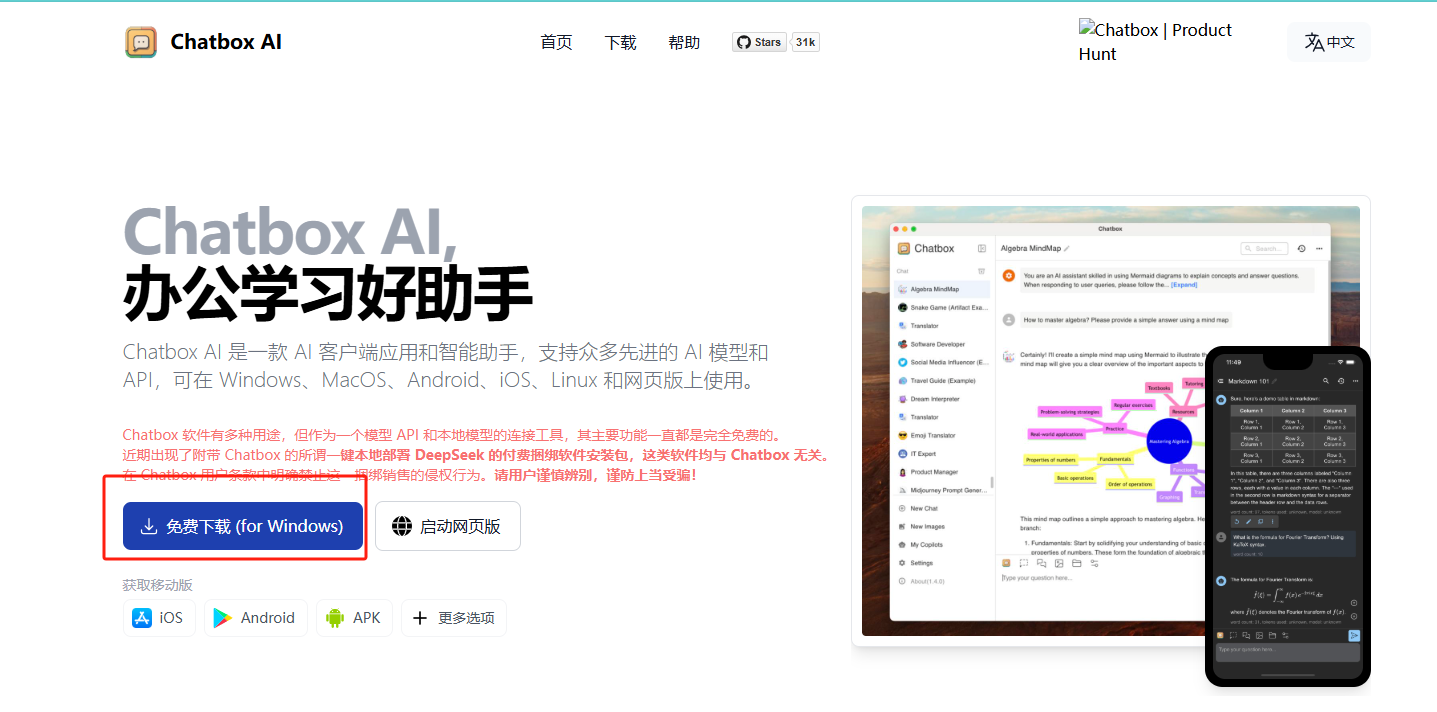Click the red DeepSeek bundling warning text

pos(476,455)
